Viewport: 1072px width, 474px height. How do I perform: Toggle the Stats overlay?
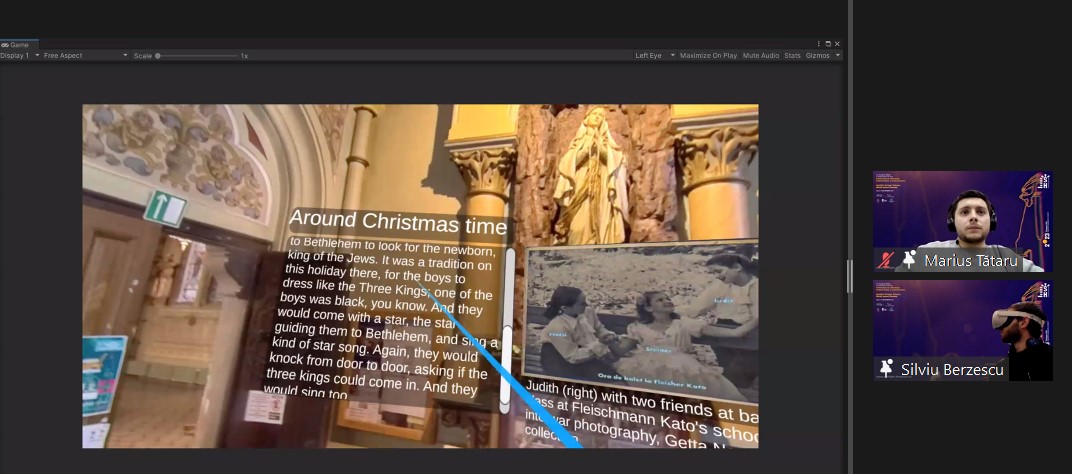tap(792, 56)
